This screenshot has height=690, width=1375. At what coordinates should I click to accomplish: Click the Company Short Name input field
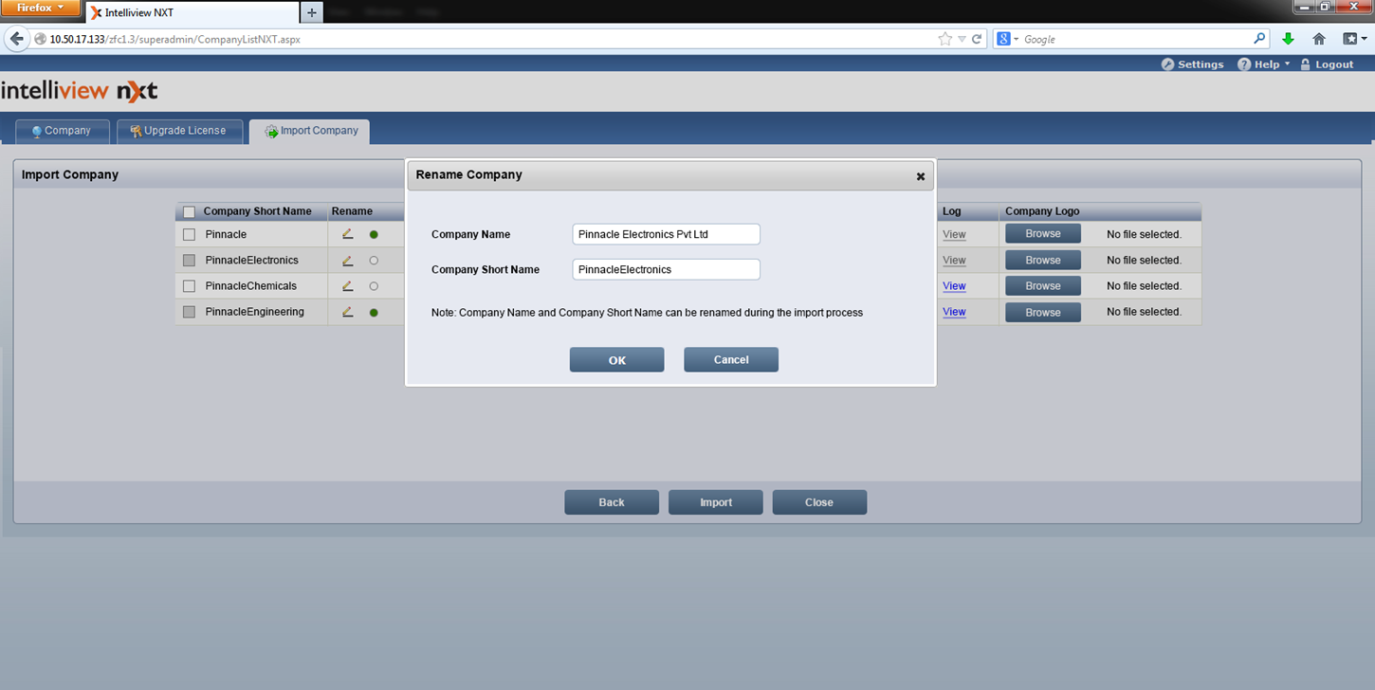pos(666,270)
